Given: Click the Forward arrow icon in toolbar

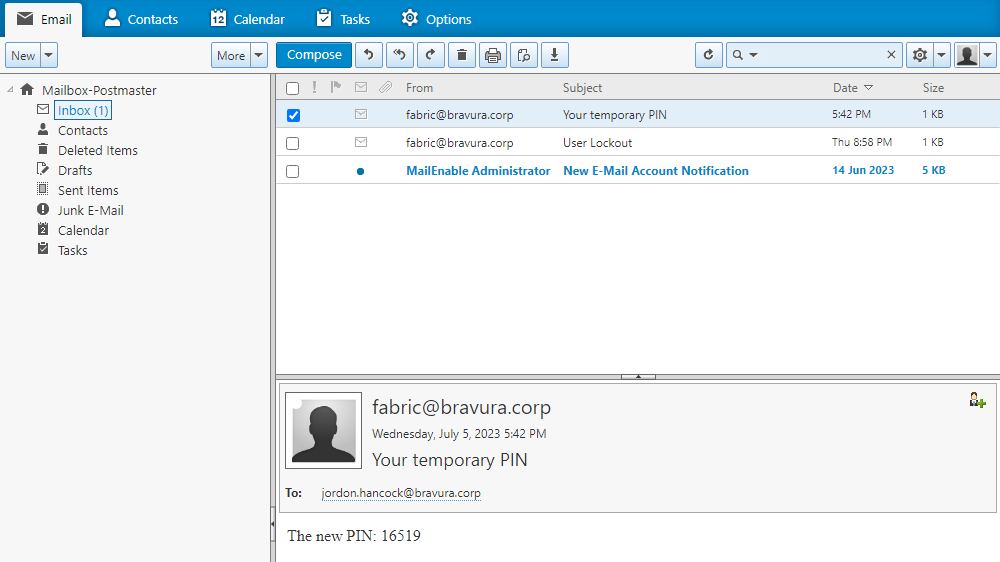Looking at the screenshot, I should tap(430, 55).
